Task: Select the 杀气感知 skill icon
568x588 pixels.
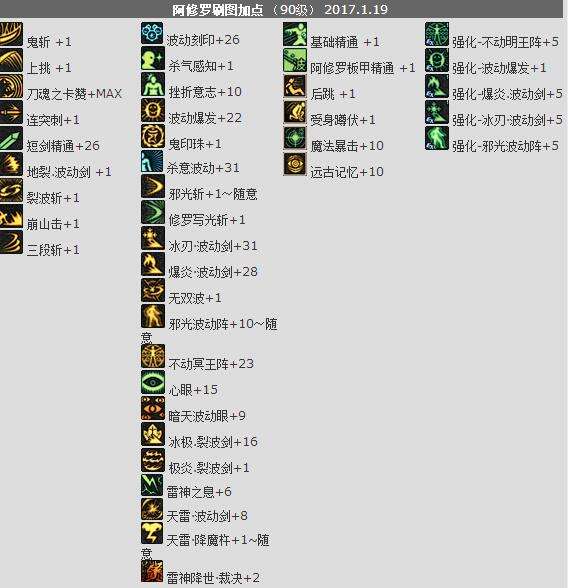Action: coord(153,60)
